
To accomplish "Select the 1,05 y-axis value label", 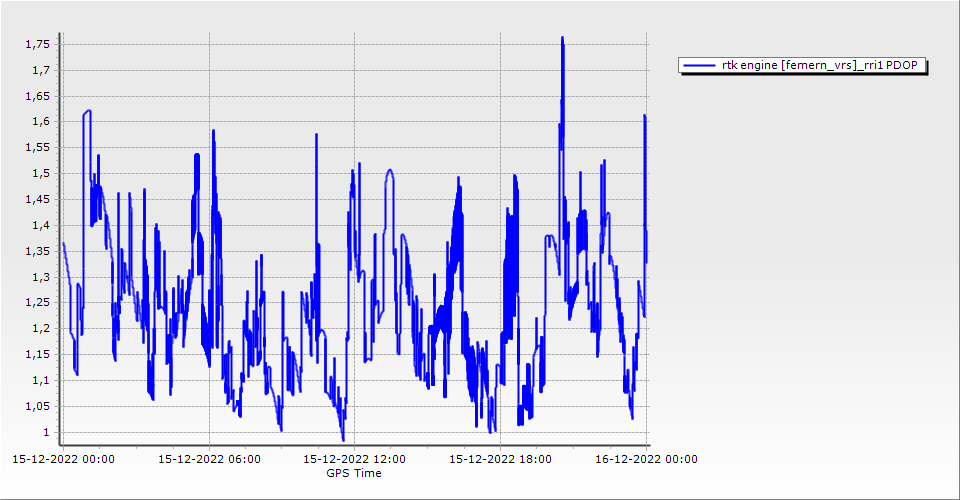I will tap(40, 407).
